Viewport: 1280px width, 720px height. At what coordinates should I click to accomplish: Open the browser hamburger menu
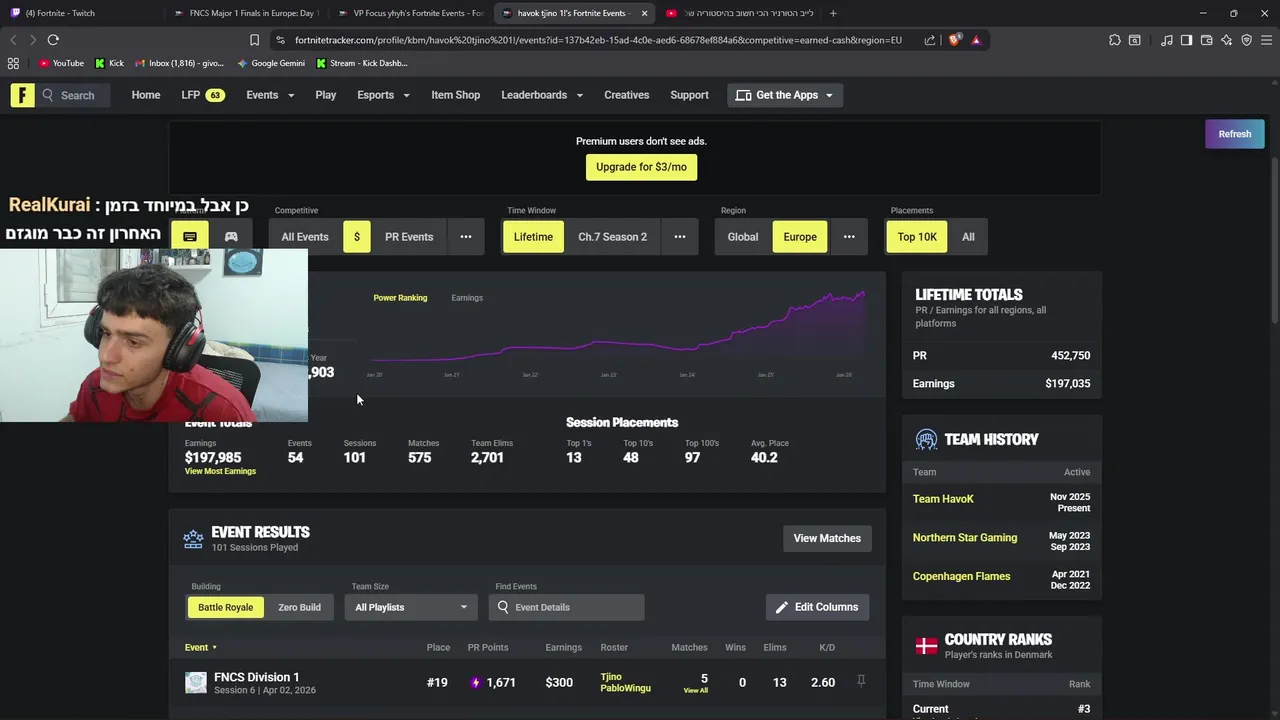1266,40
